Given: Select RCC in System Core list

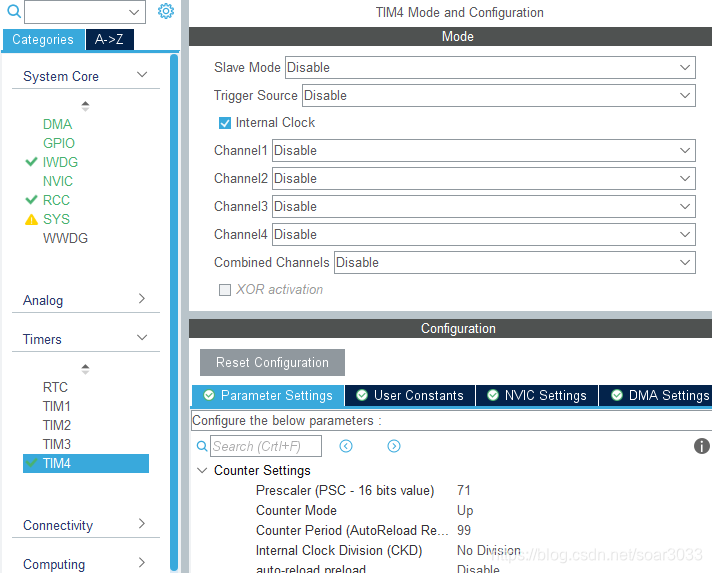Looking at the screenshot, I should (56, 200).
